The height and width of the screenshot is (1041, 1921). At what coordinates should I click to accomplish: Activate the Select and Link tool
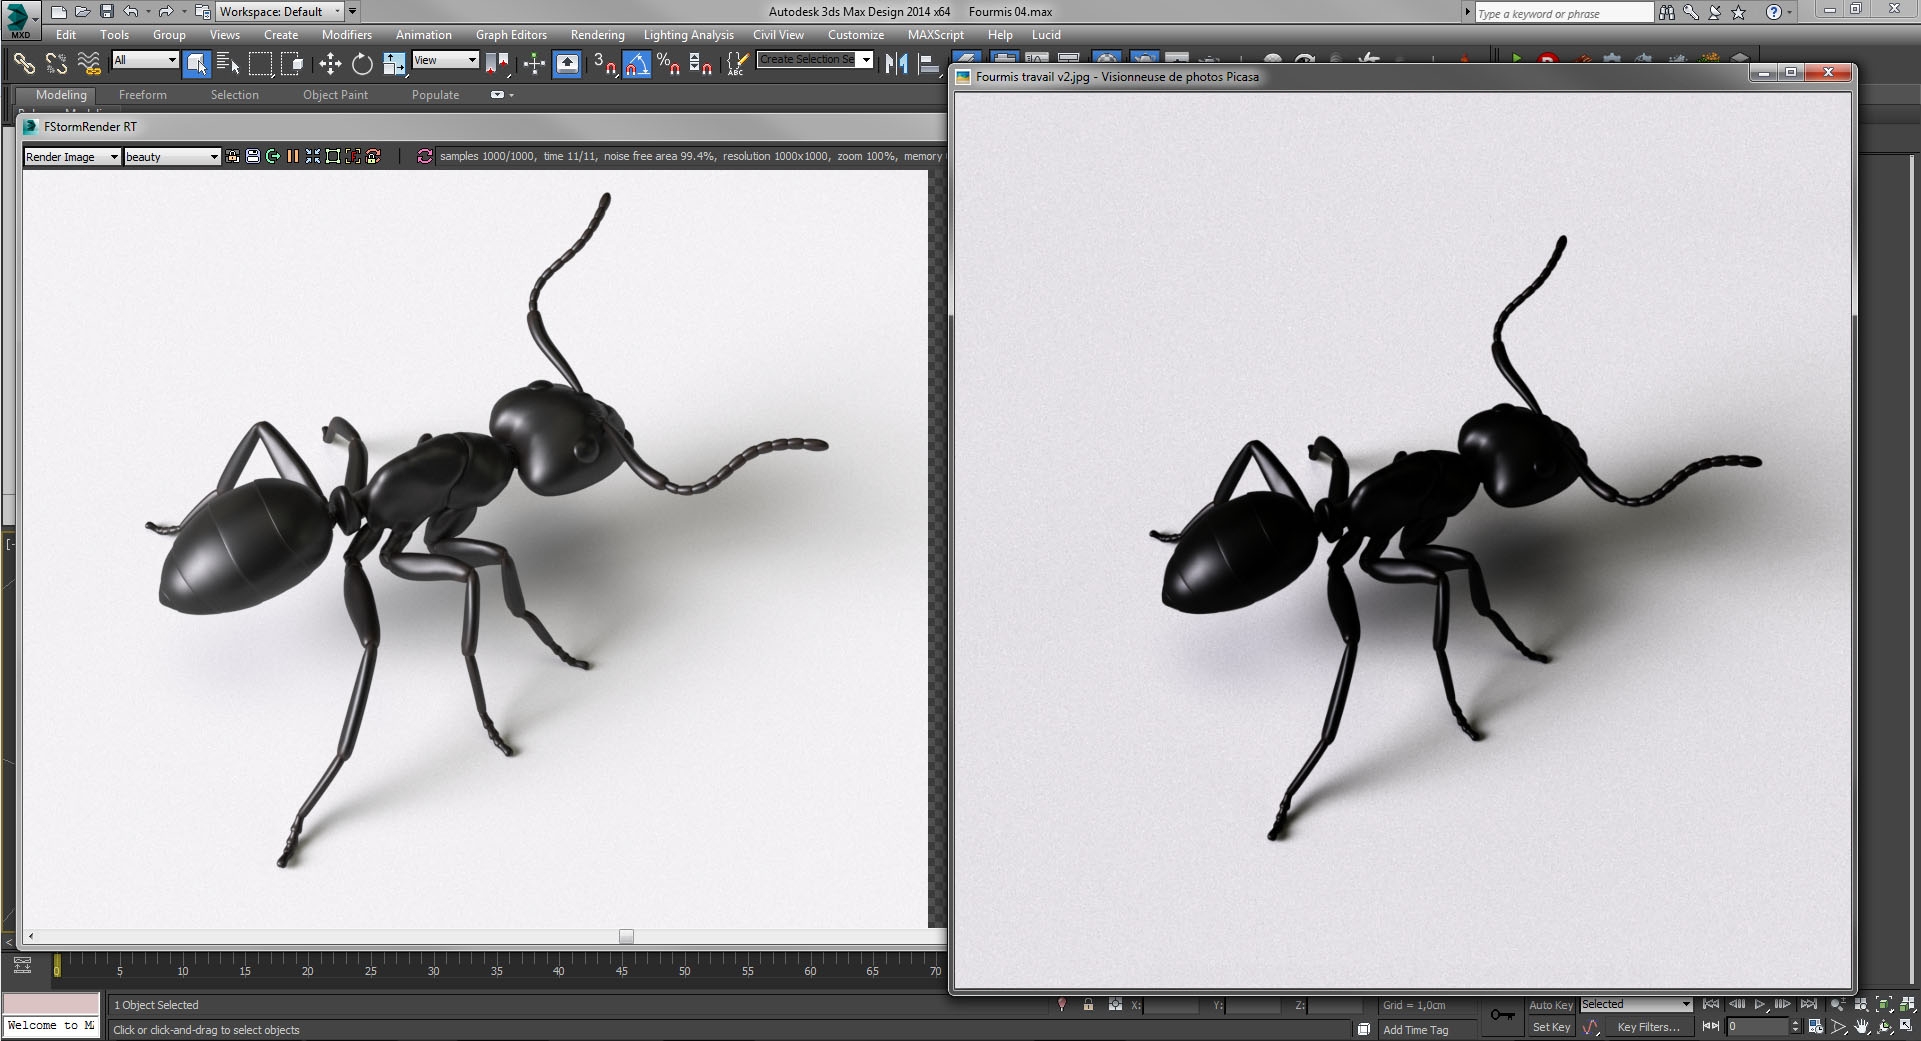pyautogui.click(x=24, y=63)
